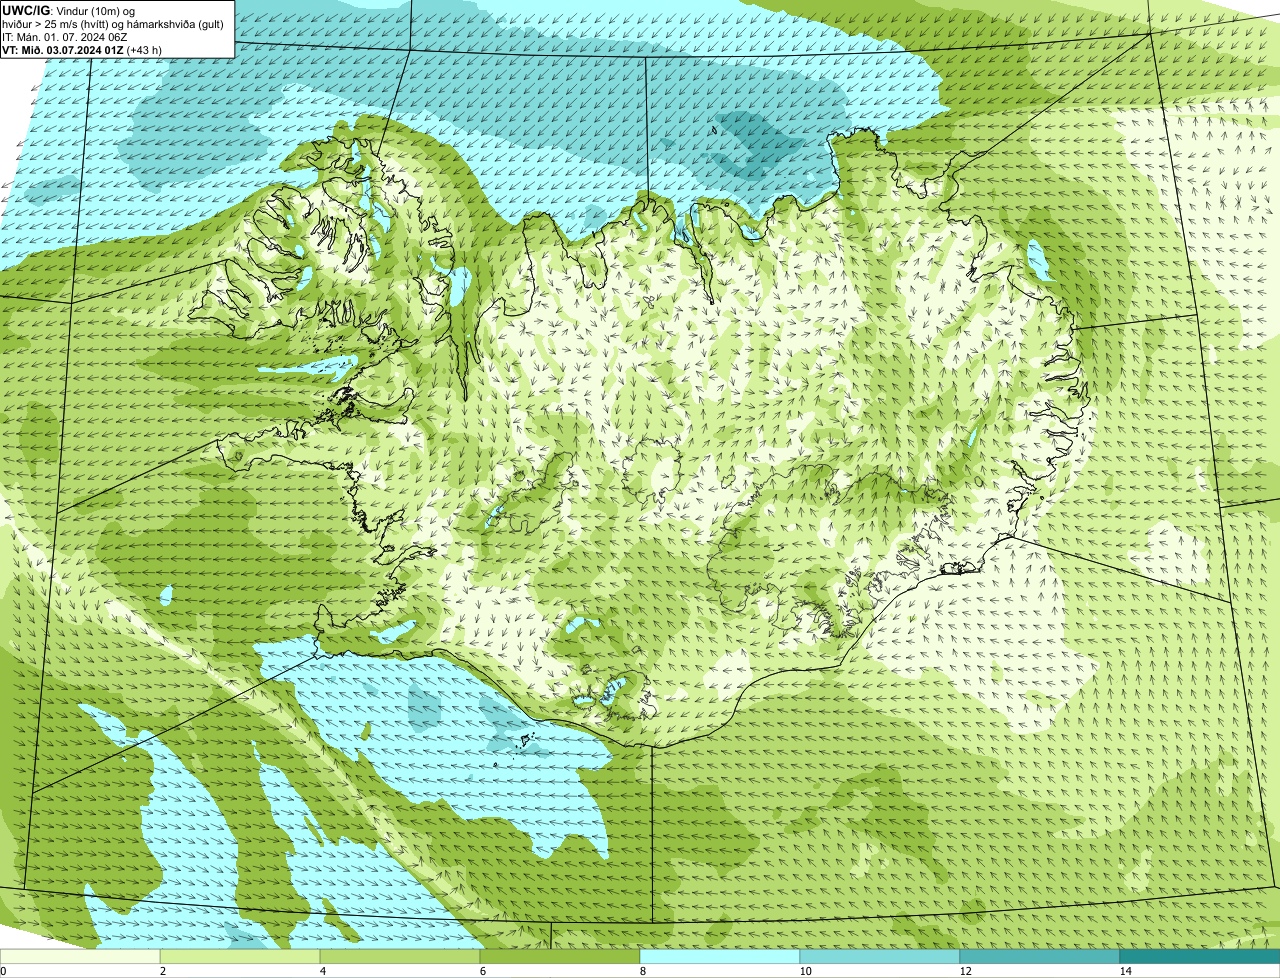Click the "10" tick label on the colour scale
This screenshot has width=1280, height=978.
(x=804, y=971)
